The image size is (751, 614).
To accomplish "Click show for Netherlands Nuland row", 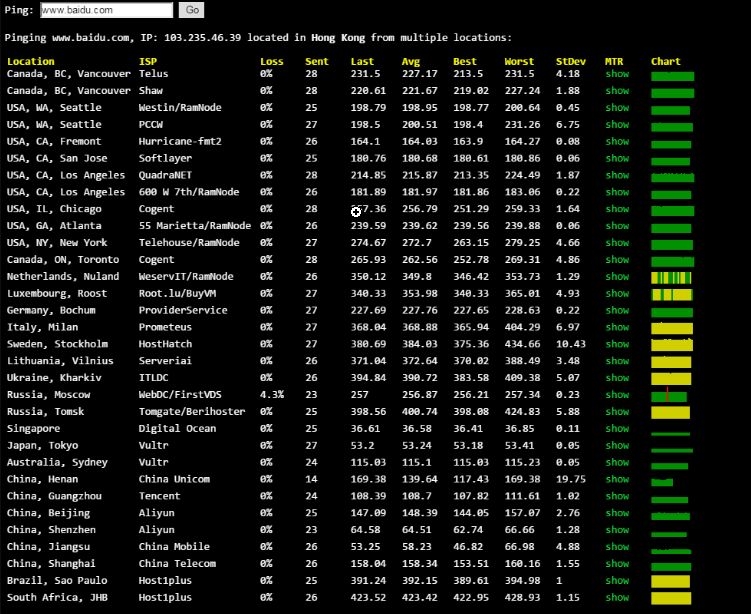I will point(617,276).
